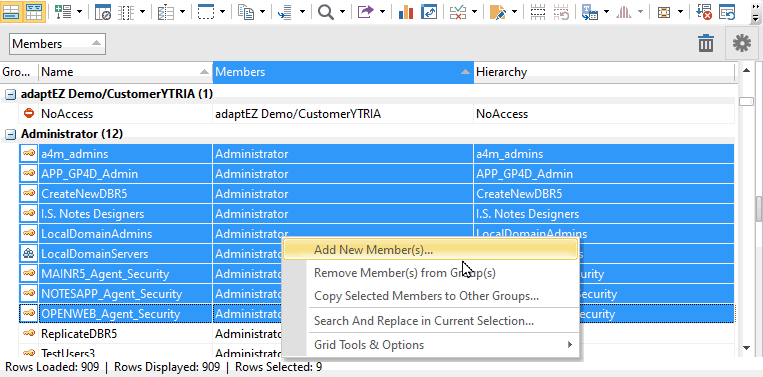Click the trash can delete icon

706,44
